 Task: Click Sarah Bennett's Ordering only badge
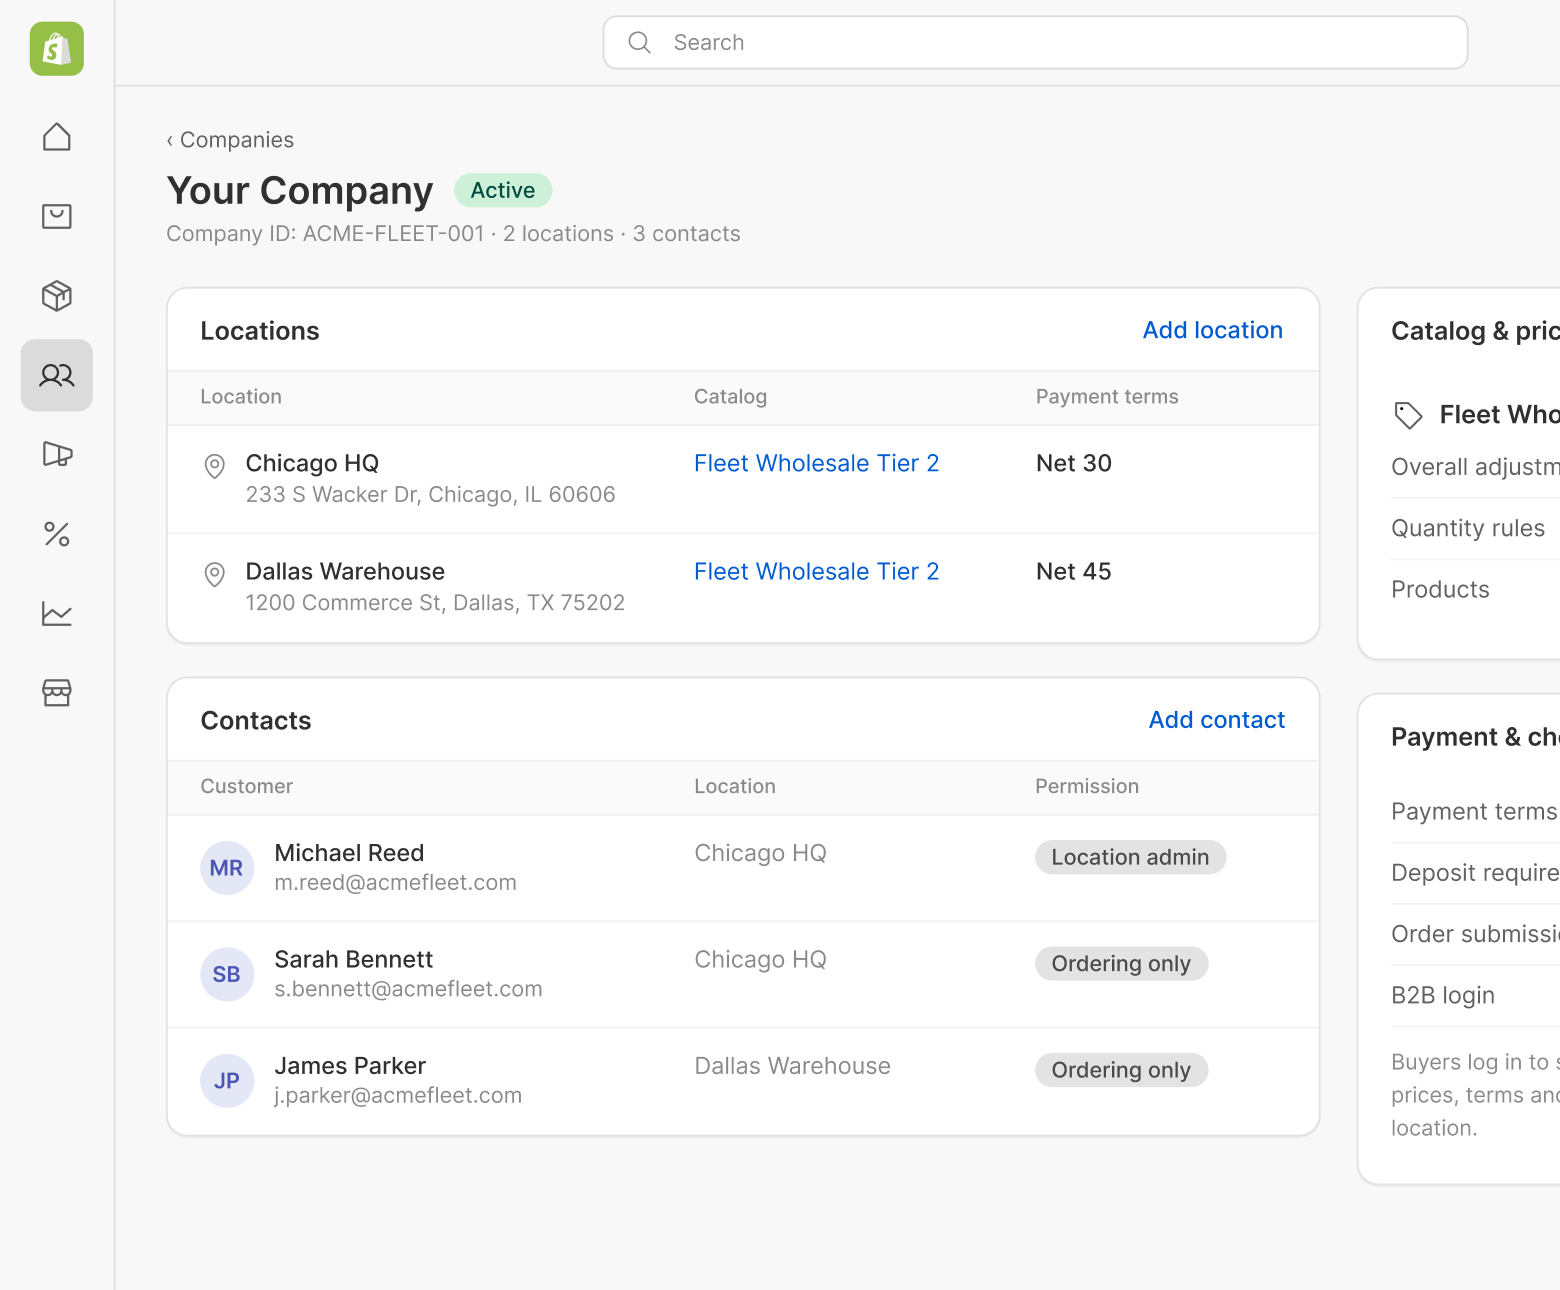[x=1121, y=964]
